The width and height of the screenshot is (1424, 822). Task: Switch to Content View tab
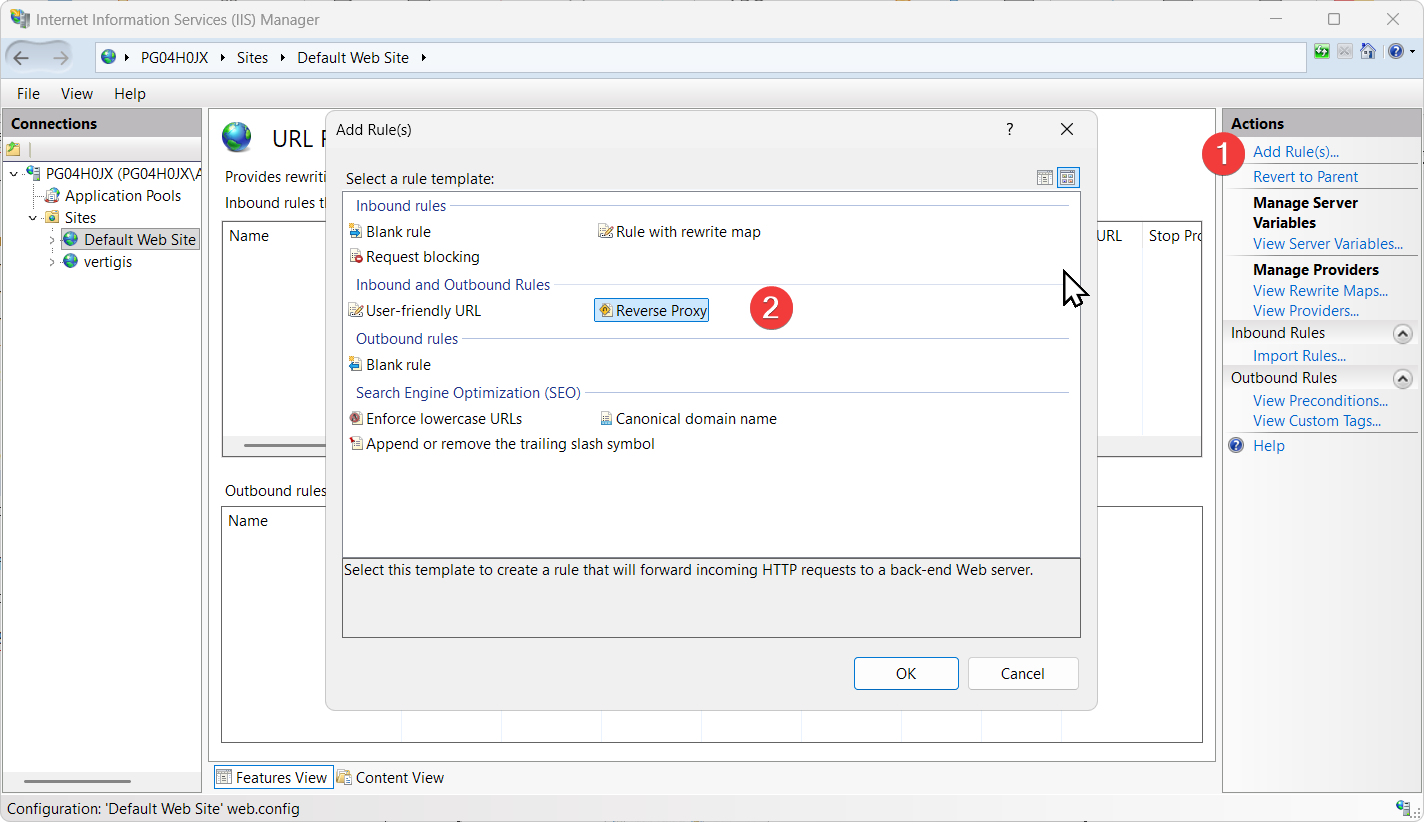click(x=390, y=778)
